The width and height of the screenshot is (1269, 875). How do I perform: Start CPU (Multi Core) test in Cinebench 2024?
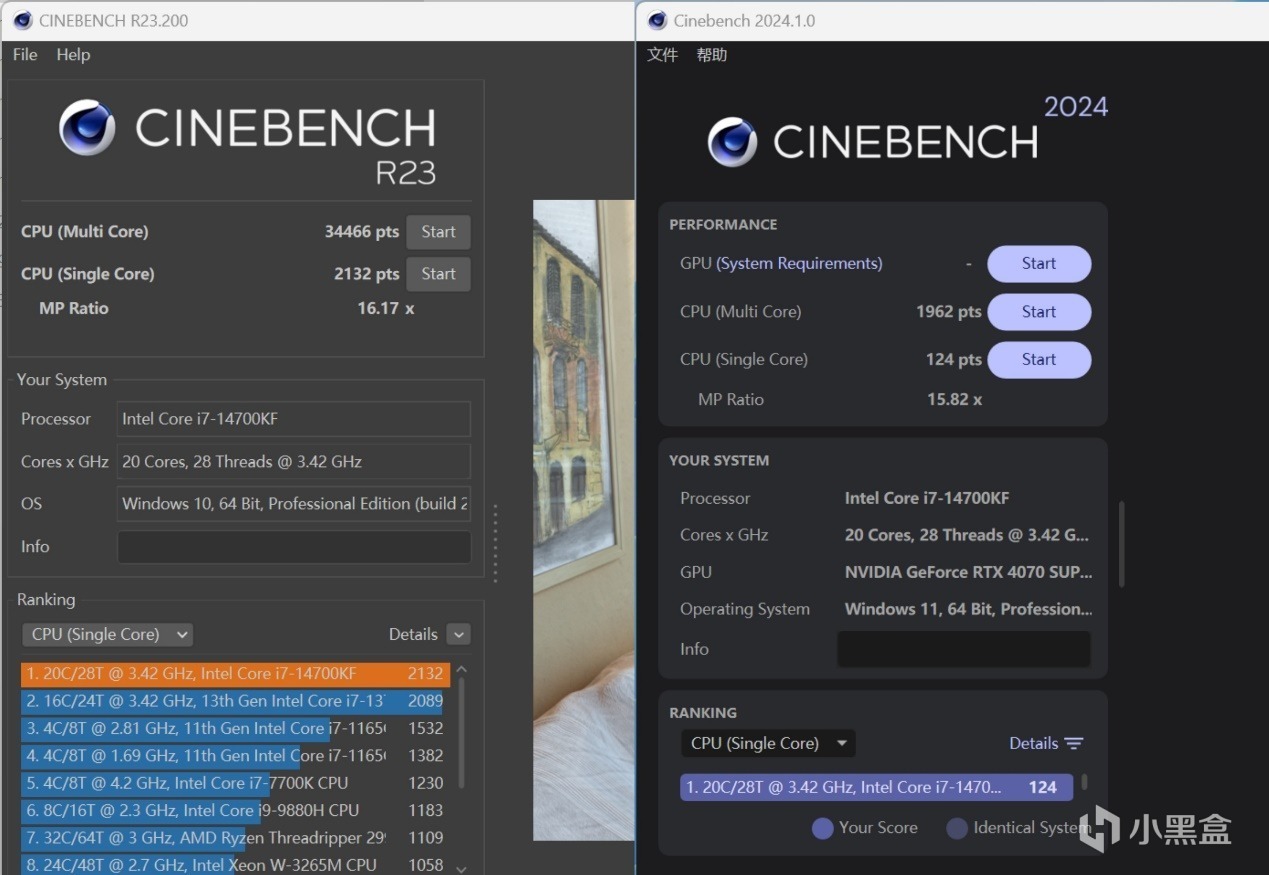pos(1039,312)
